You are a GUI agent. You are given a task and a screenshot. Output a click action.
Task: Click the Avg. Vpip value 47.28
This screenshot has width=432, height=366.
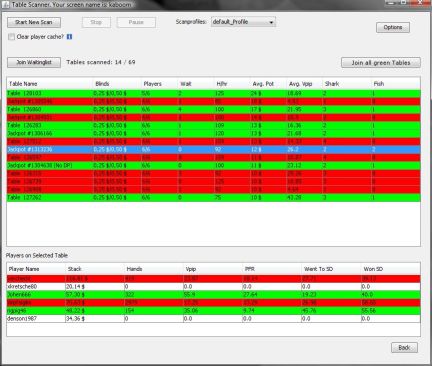(294, 197)
